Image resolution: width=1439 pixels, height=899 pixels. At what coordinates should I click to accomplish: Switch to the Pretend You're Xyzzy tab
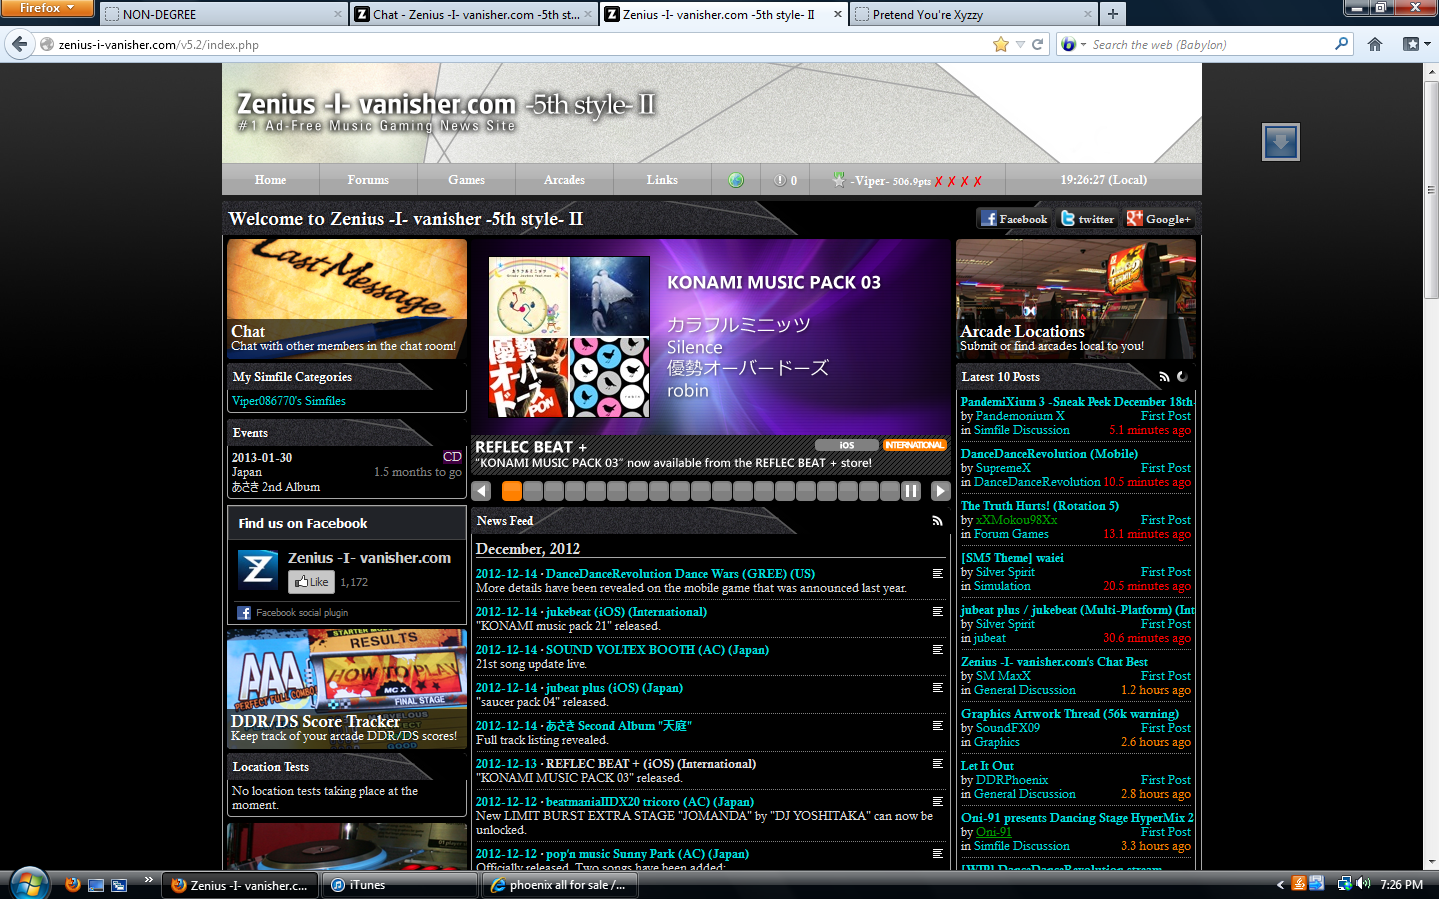[x=974, y=14]
